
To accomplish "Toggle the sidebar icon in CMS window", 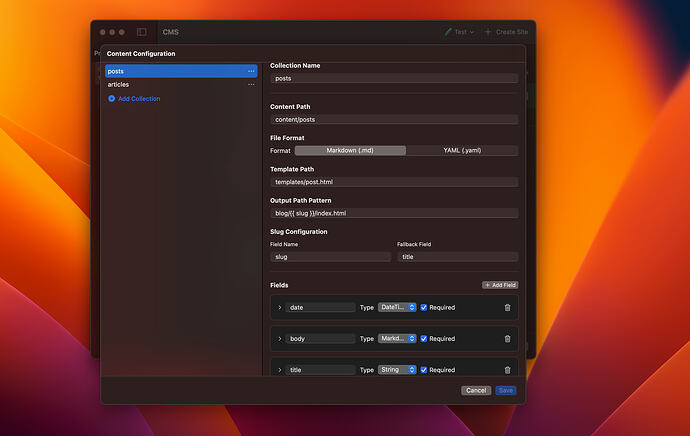I will 141,32.
